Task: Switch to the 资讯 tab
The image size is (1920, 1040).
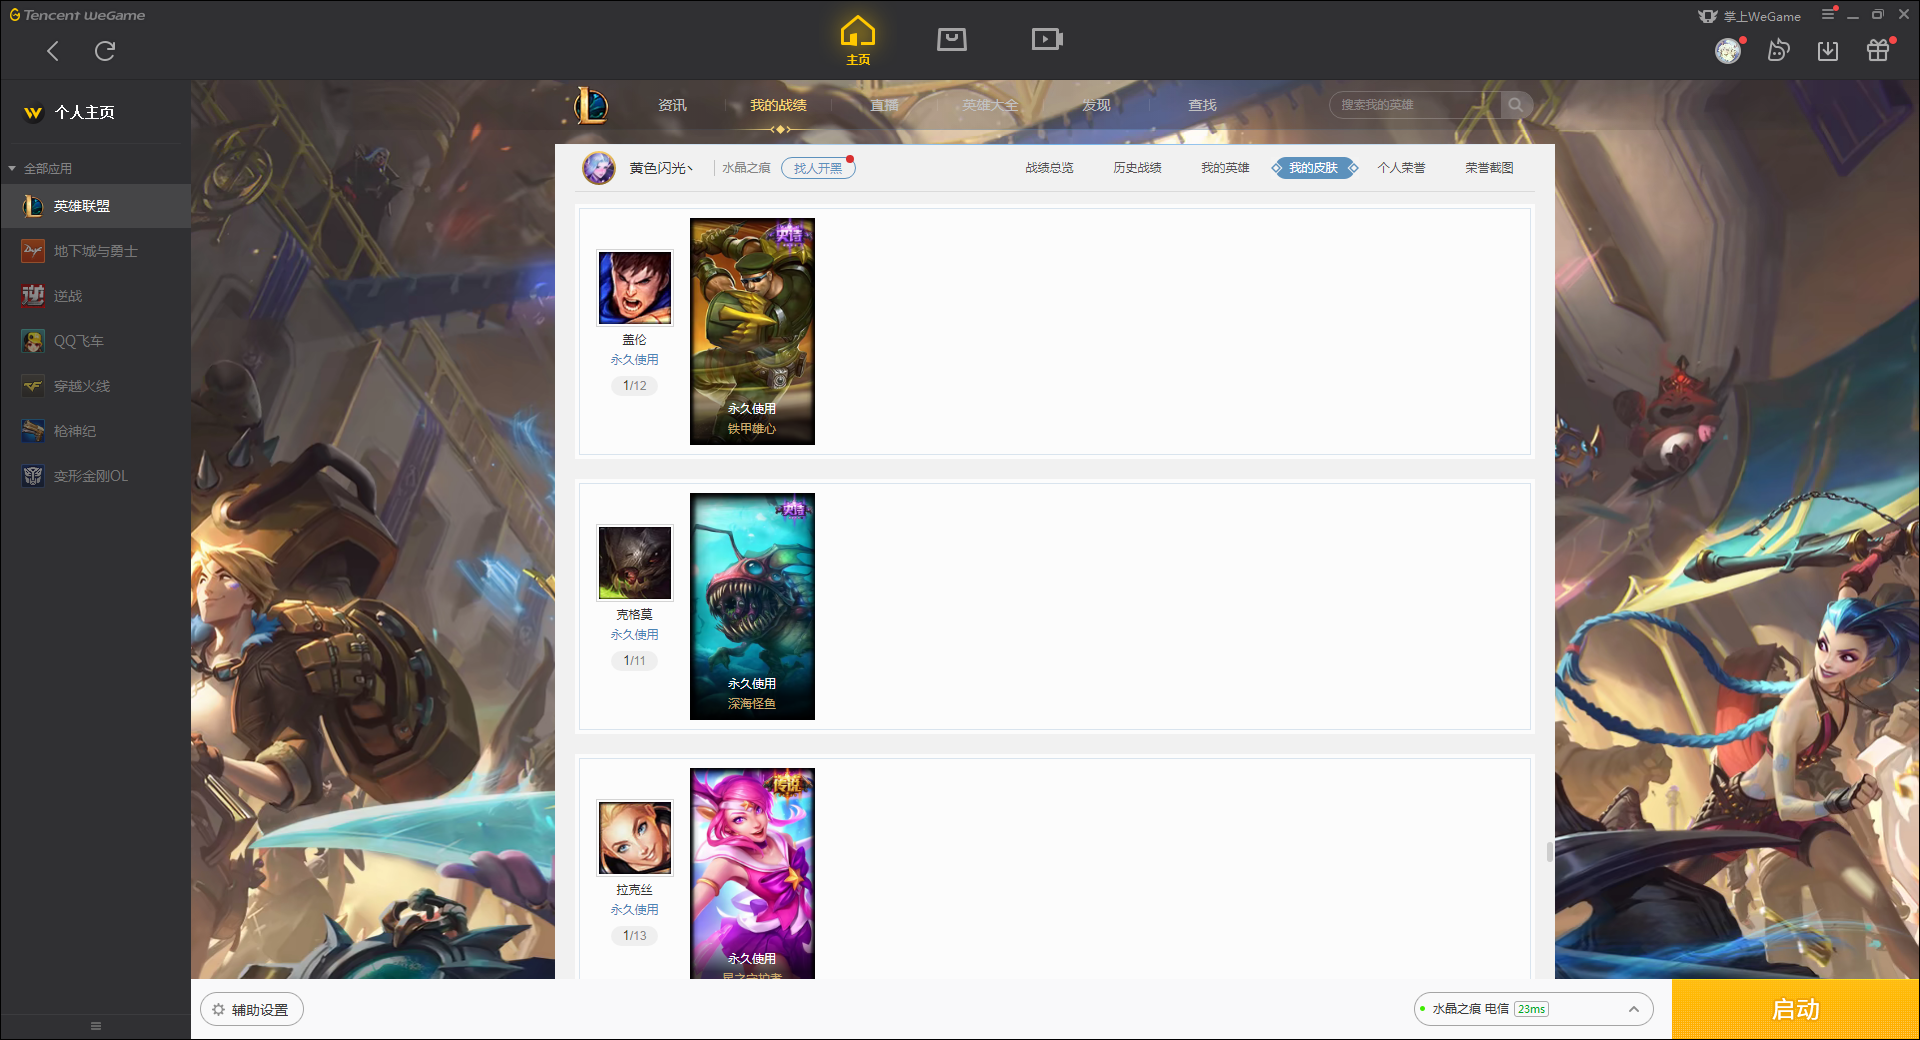Action: tap(672, 105)
